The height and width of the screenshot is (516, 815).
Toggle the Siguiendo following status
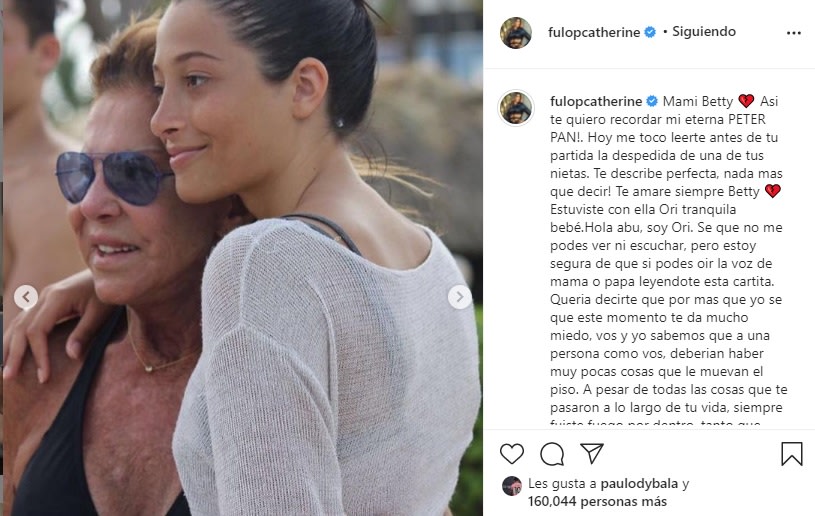pos(704,32)
